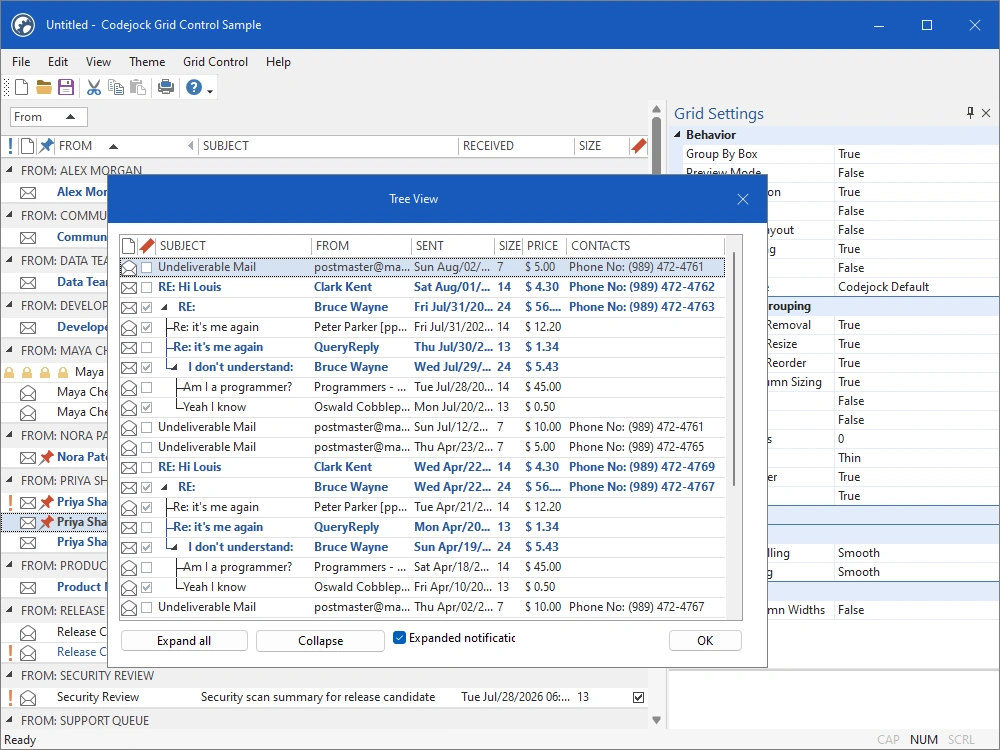Click the application globe icon in title bar

(24, 25)
